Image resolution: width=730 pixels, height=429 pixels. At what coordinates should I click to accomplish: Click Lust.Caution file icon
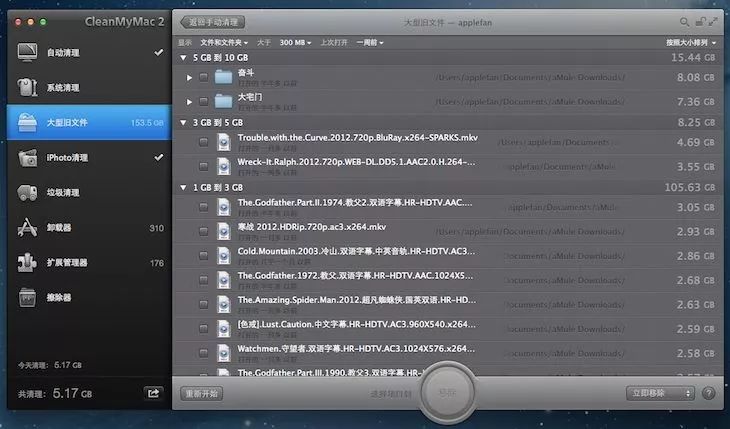click(223, 328)
